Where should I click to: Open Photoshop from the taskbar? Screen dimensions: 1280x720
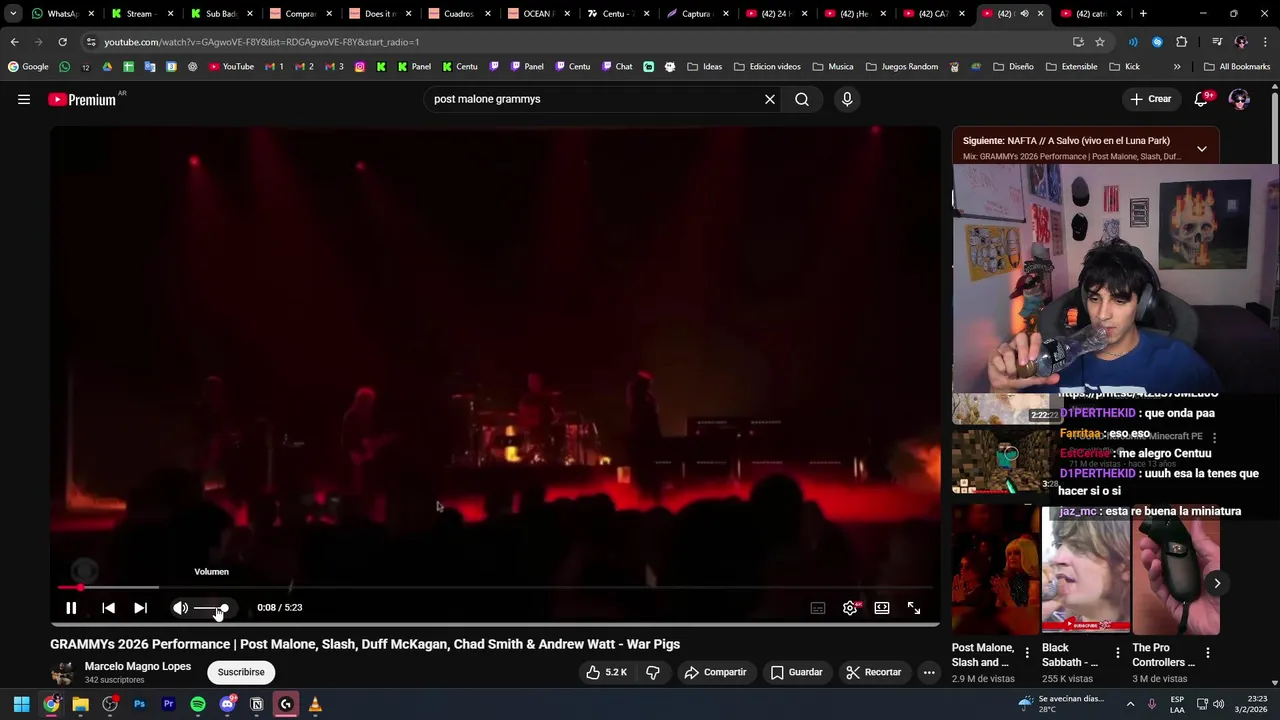139,704
